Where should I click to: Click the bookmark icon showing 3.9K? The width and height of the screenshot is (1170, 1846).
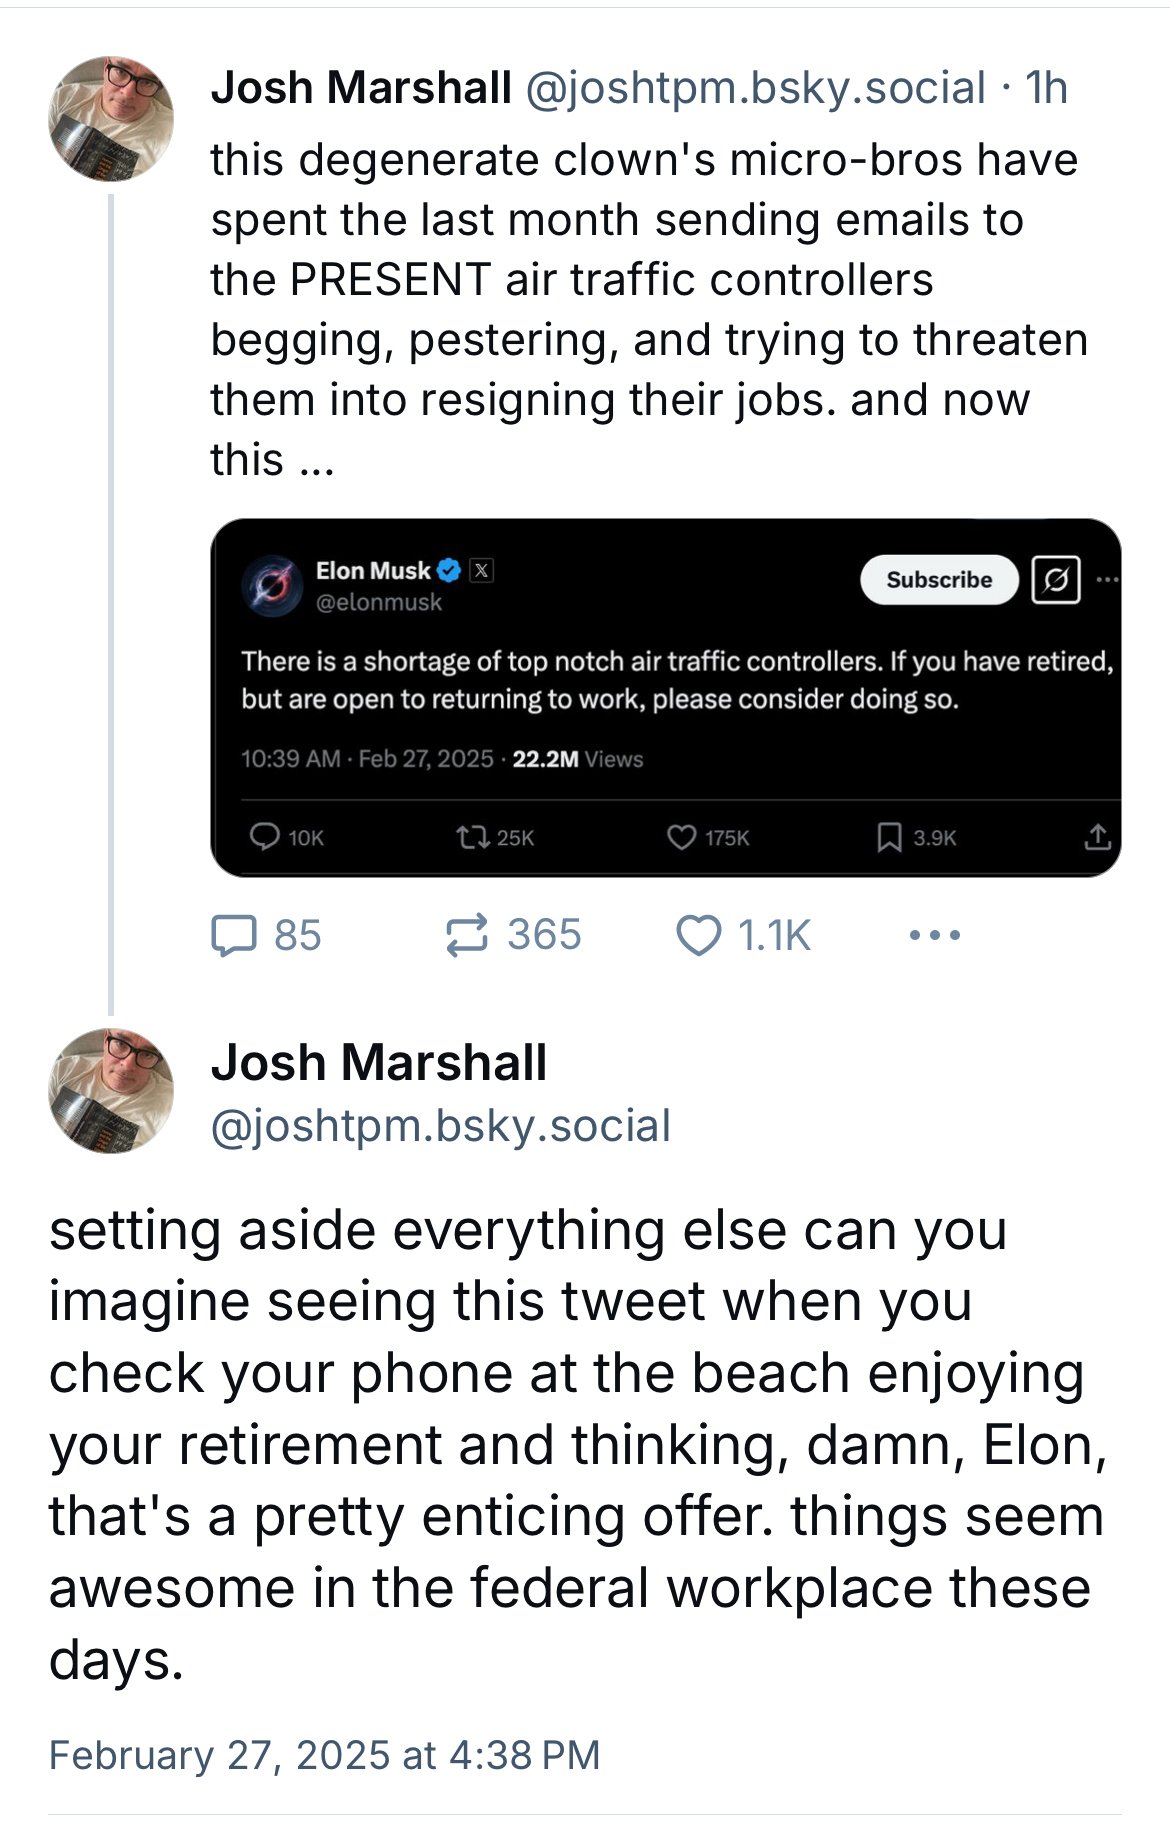pos(888,837)
